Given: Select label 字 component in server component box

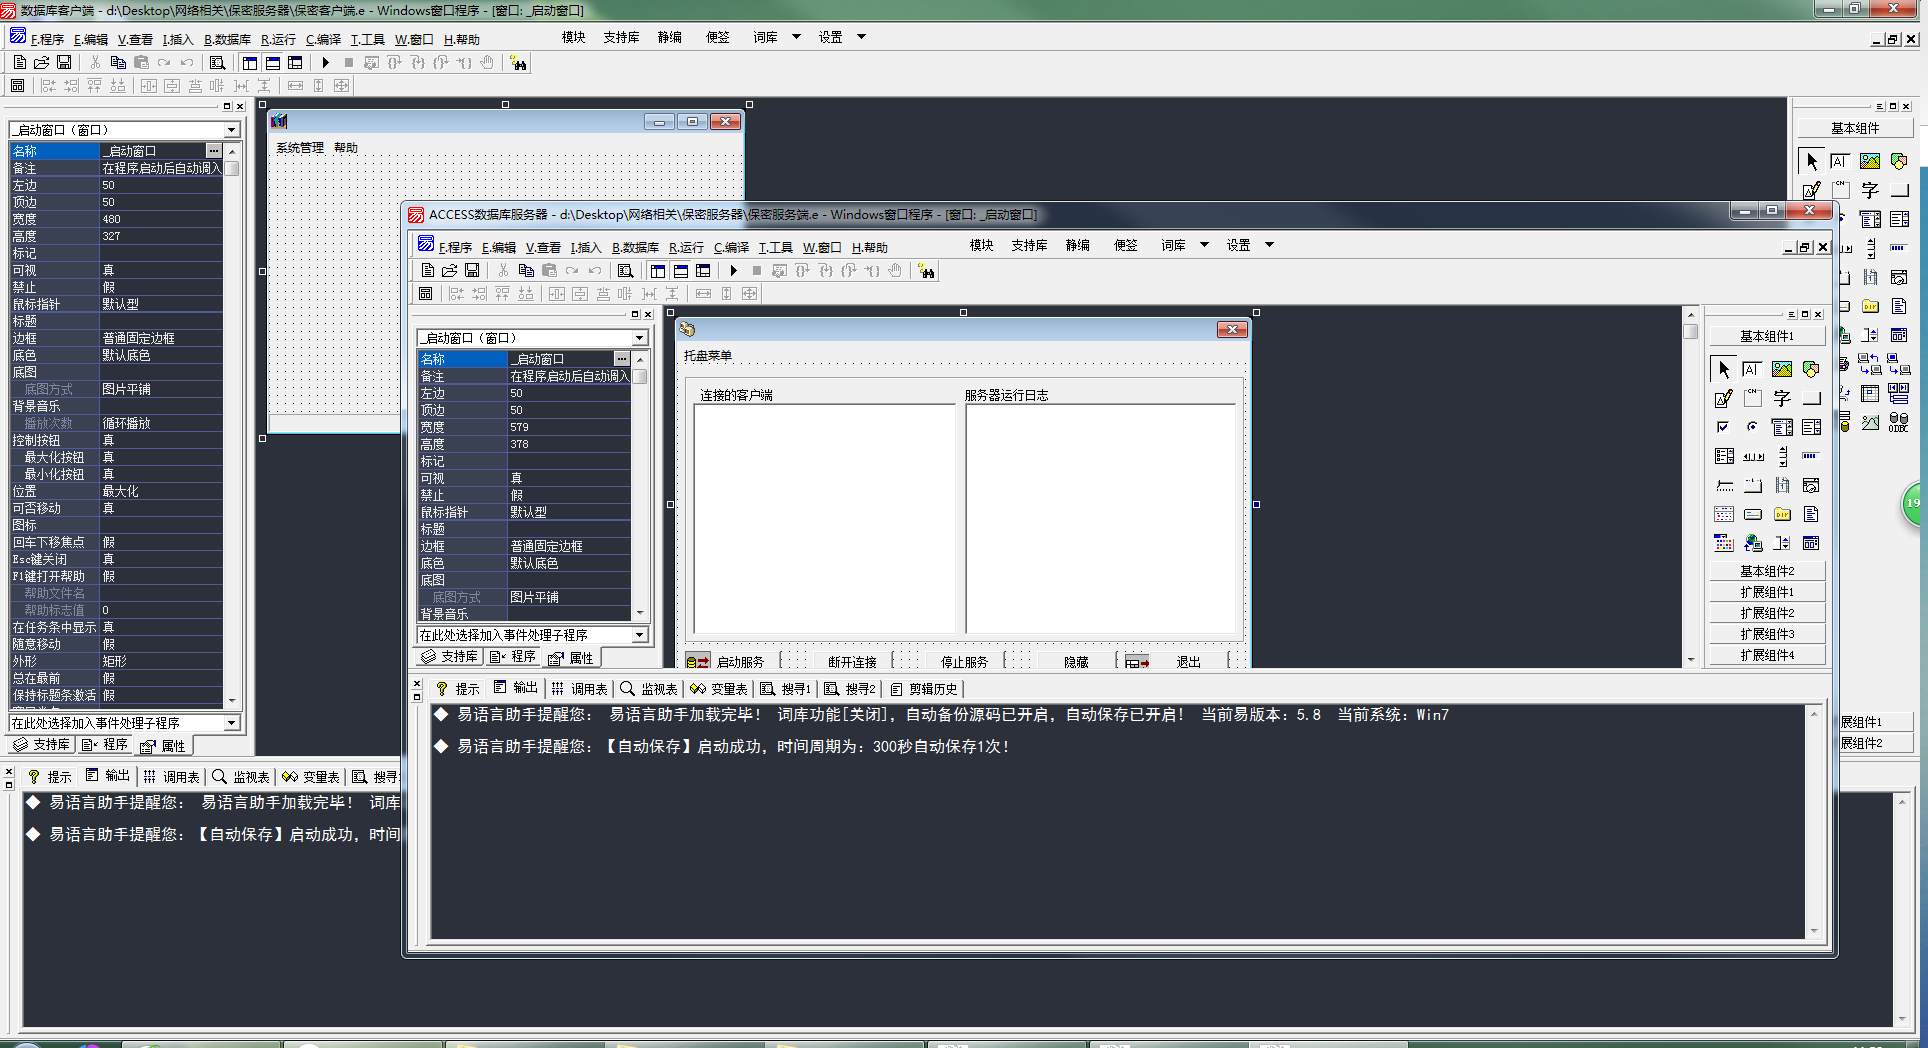Looking at the screenshot, I should 1782,398.
